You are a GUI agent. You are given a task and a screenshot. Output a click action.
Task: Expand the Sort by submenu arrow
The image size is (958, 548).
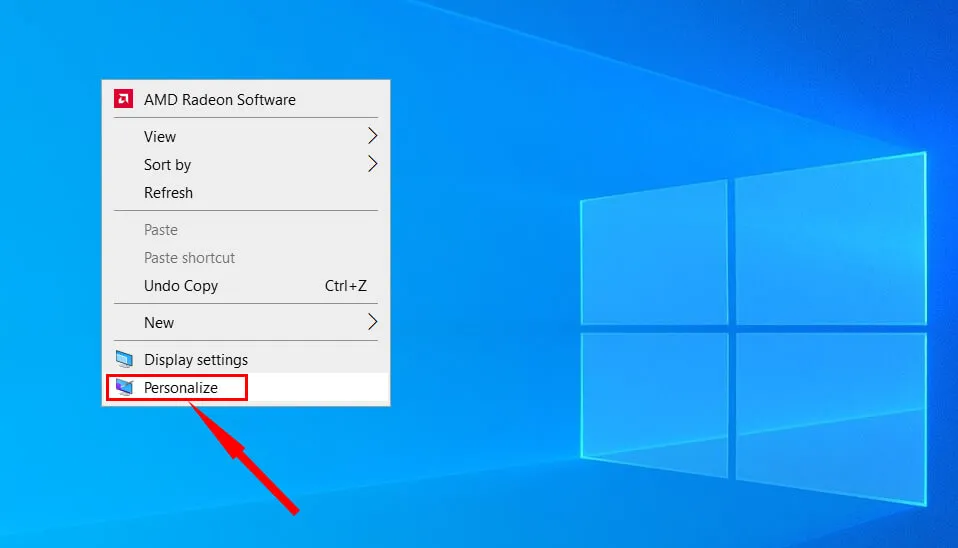(x=372, y=164)
